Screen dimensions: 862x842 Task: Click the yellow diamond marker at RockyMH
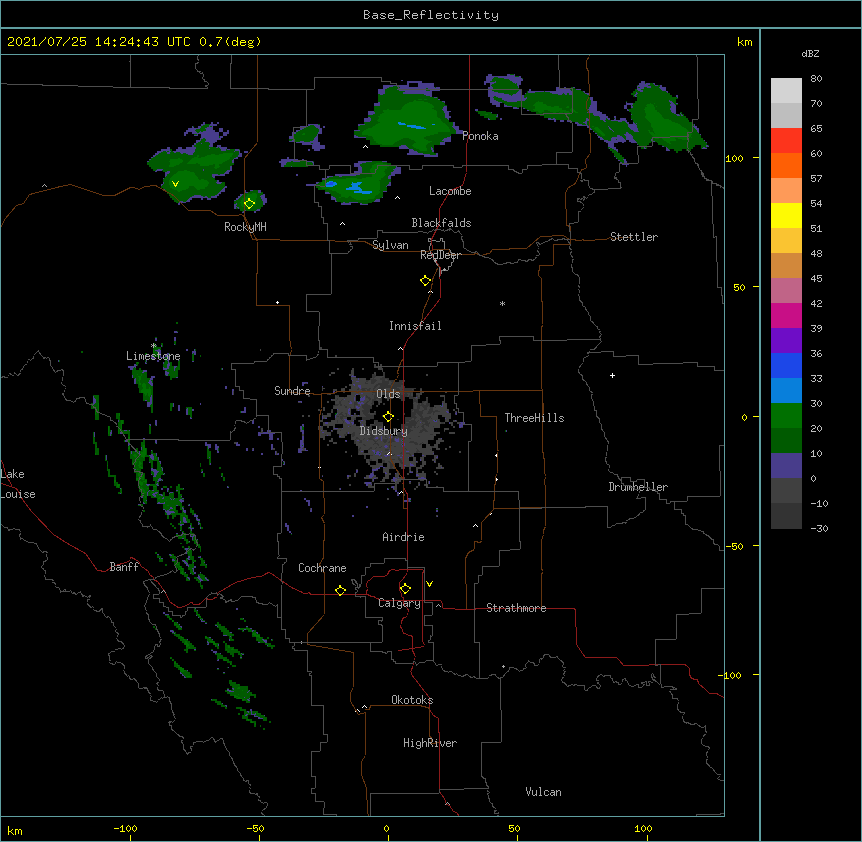click(250, 203)
